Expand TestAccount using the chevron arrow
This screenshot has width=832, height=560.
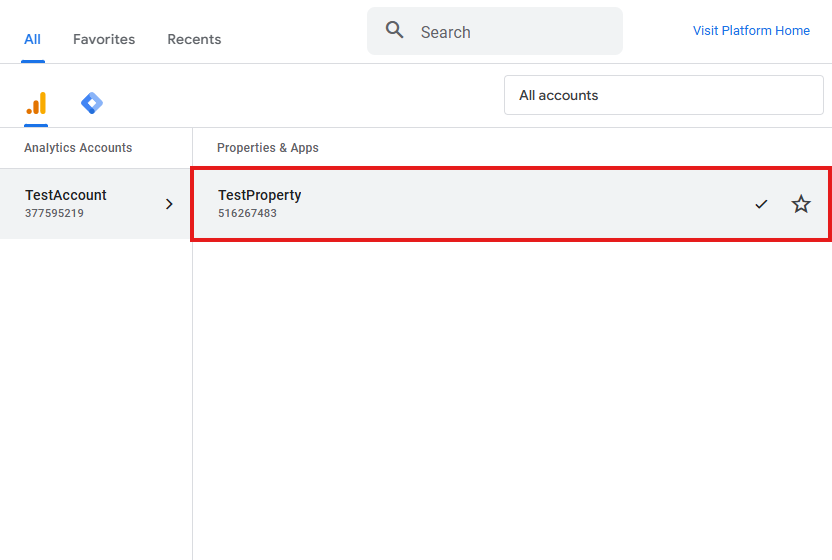click(x=169, y=204)
